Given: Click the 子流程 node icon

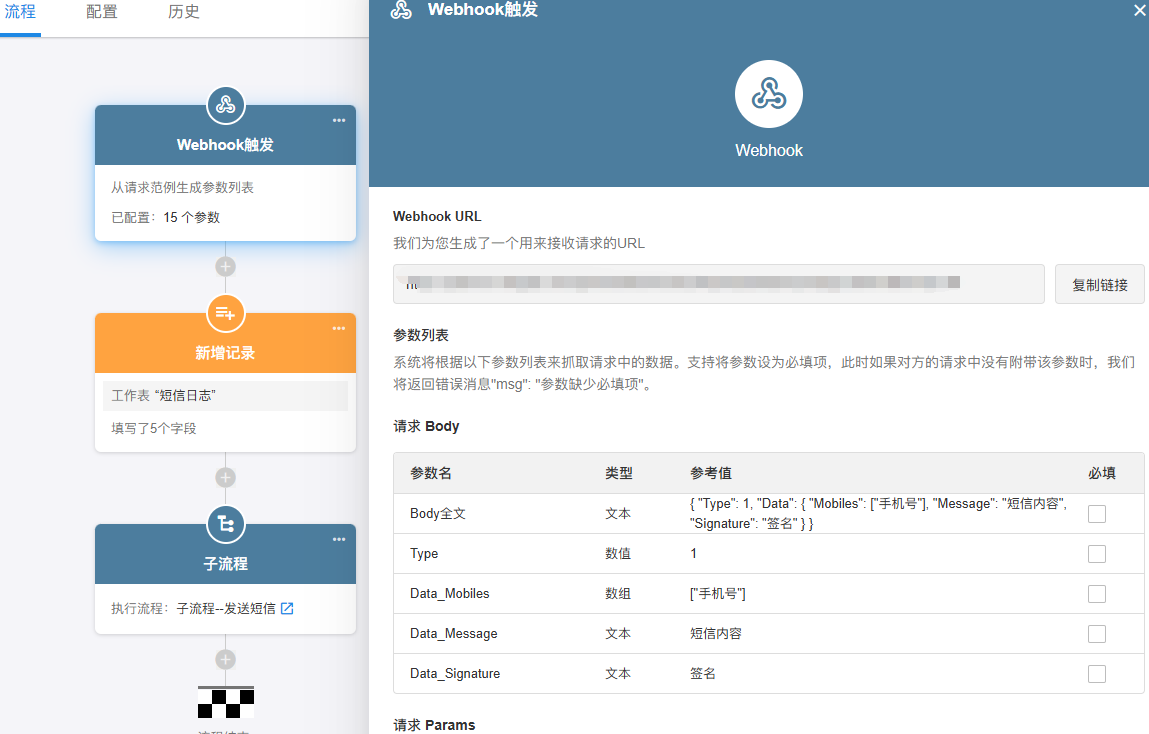Looking at the screenshot, I should (226, 523).
